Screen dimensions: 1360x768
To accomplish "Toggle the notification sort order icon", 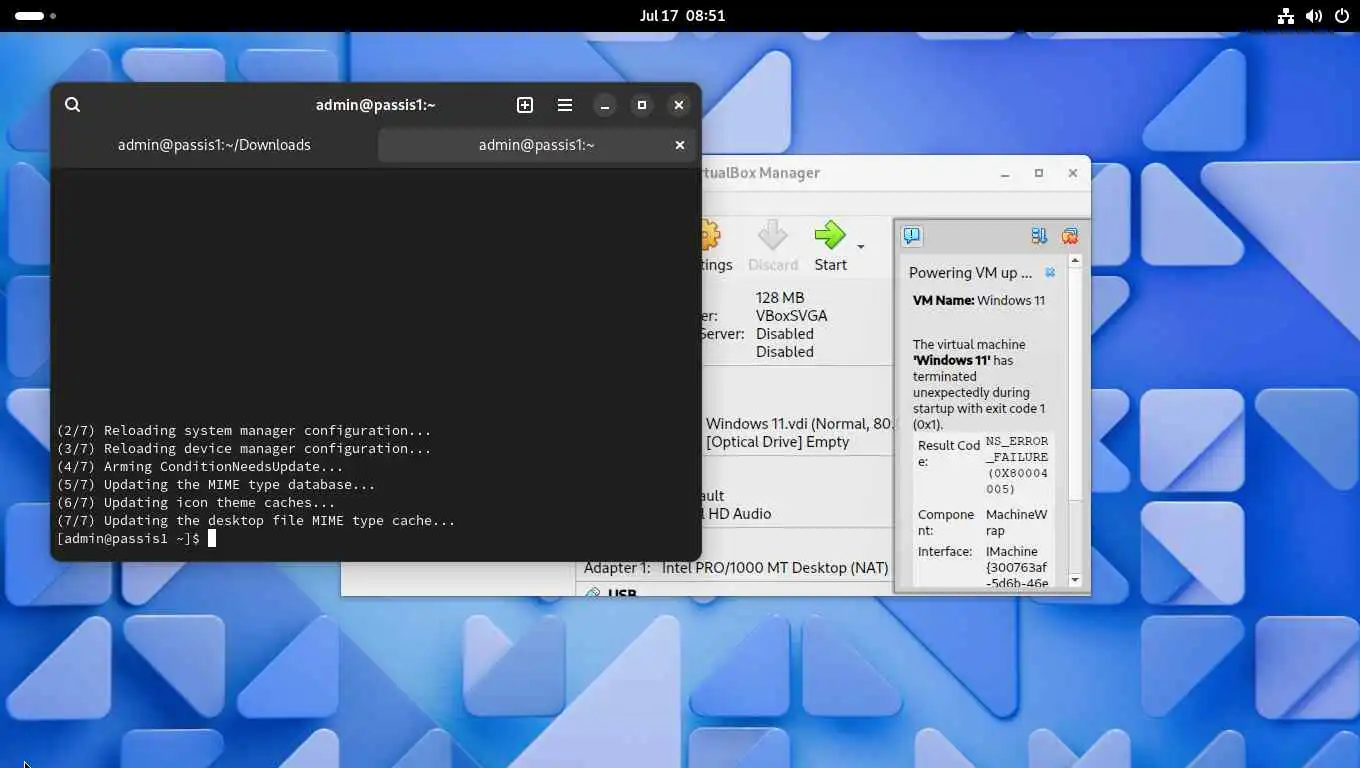I will coord(1039,236).
